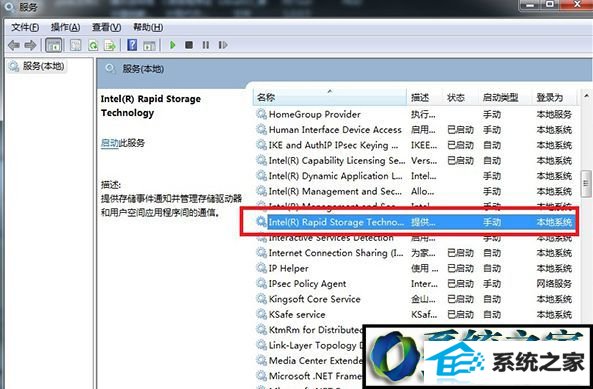The width and height of the screenshot is (593, 389).
Task: Click 手动 startup type of Rapid Storage row
Action: 492,222
